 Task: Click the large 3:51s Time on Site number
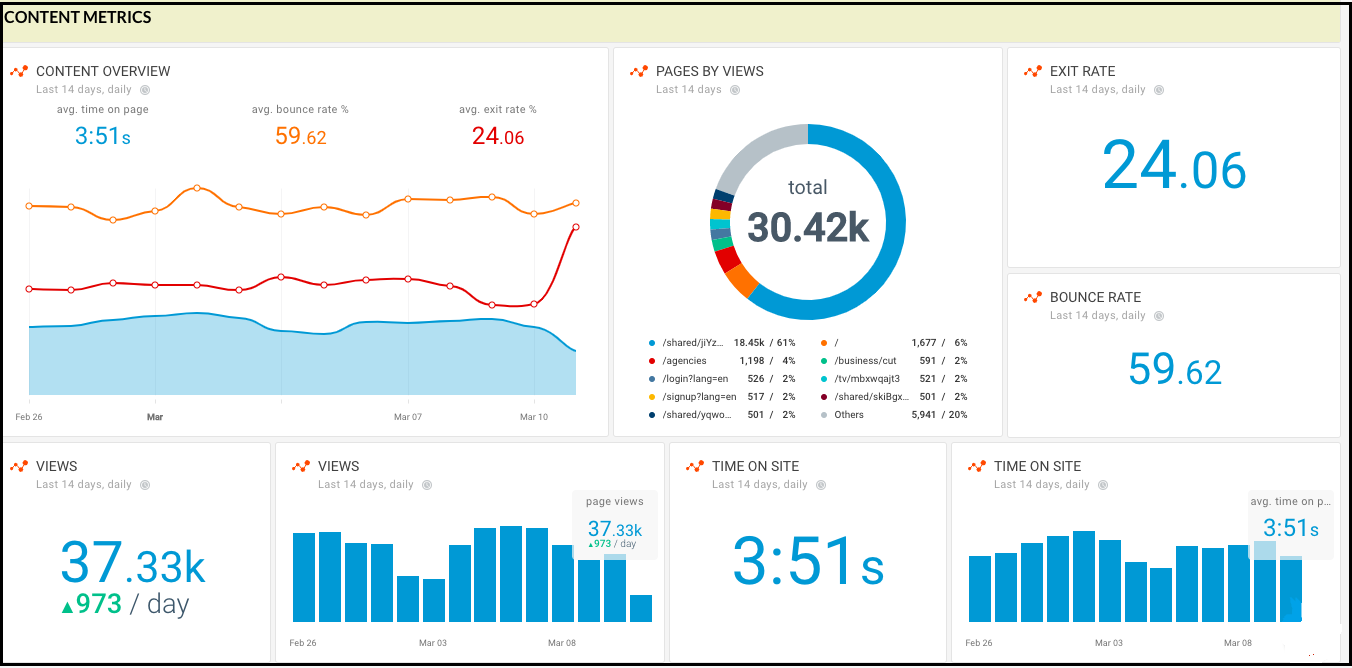[x=808, y=561]
